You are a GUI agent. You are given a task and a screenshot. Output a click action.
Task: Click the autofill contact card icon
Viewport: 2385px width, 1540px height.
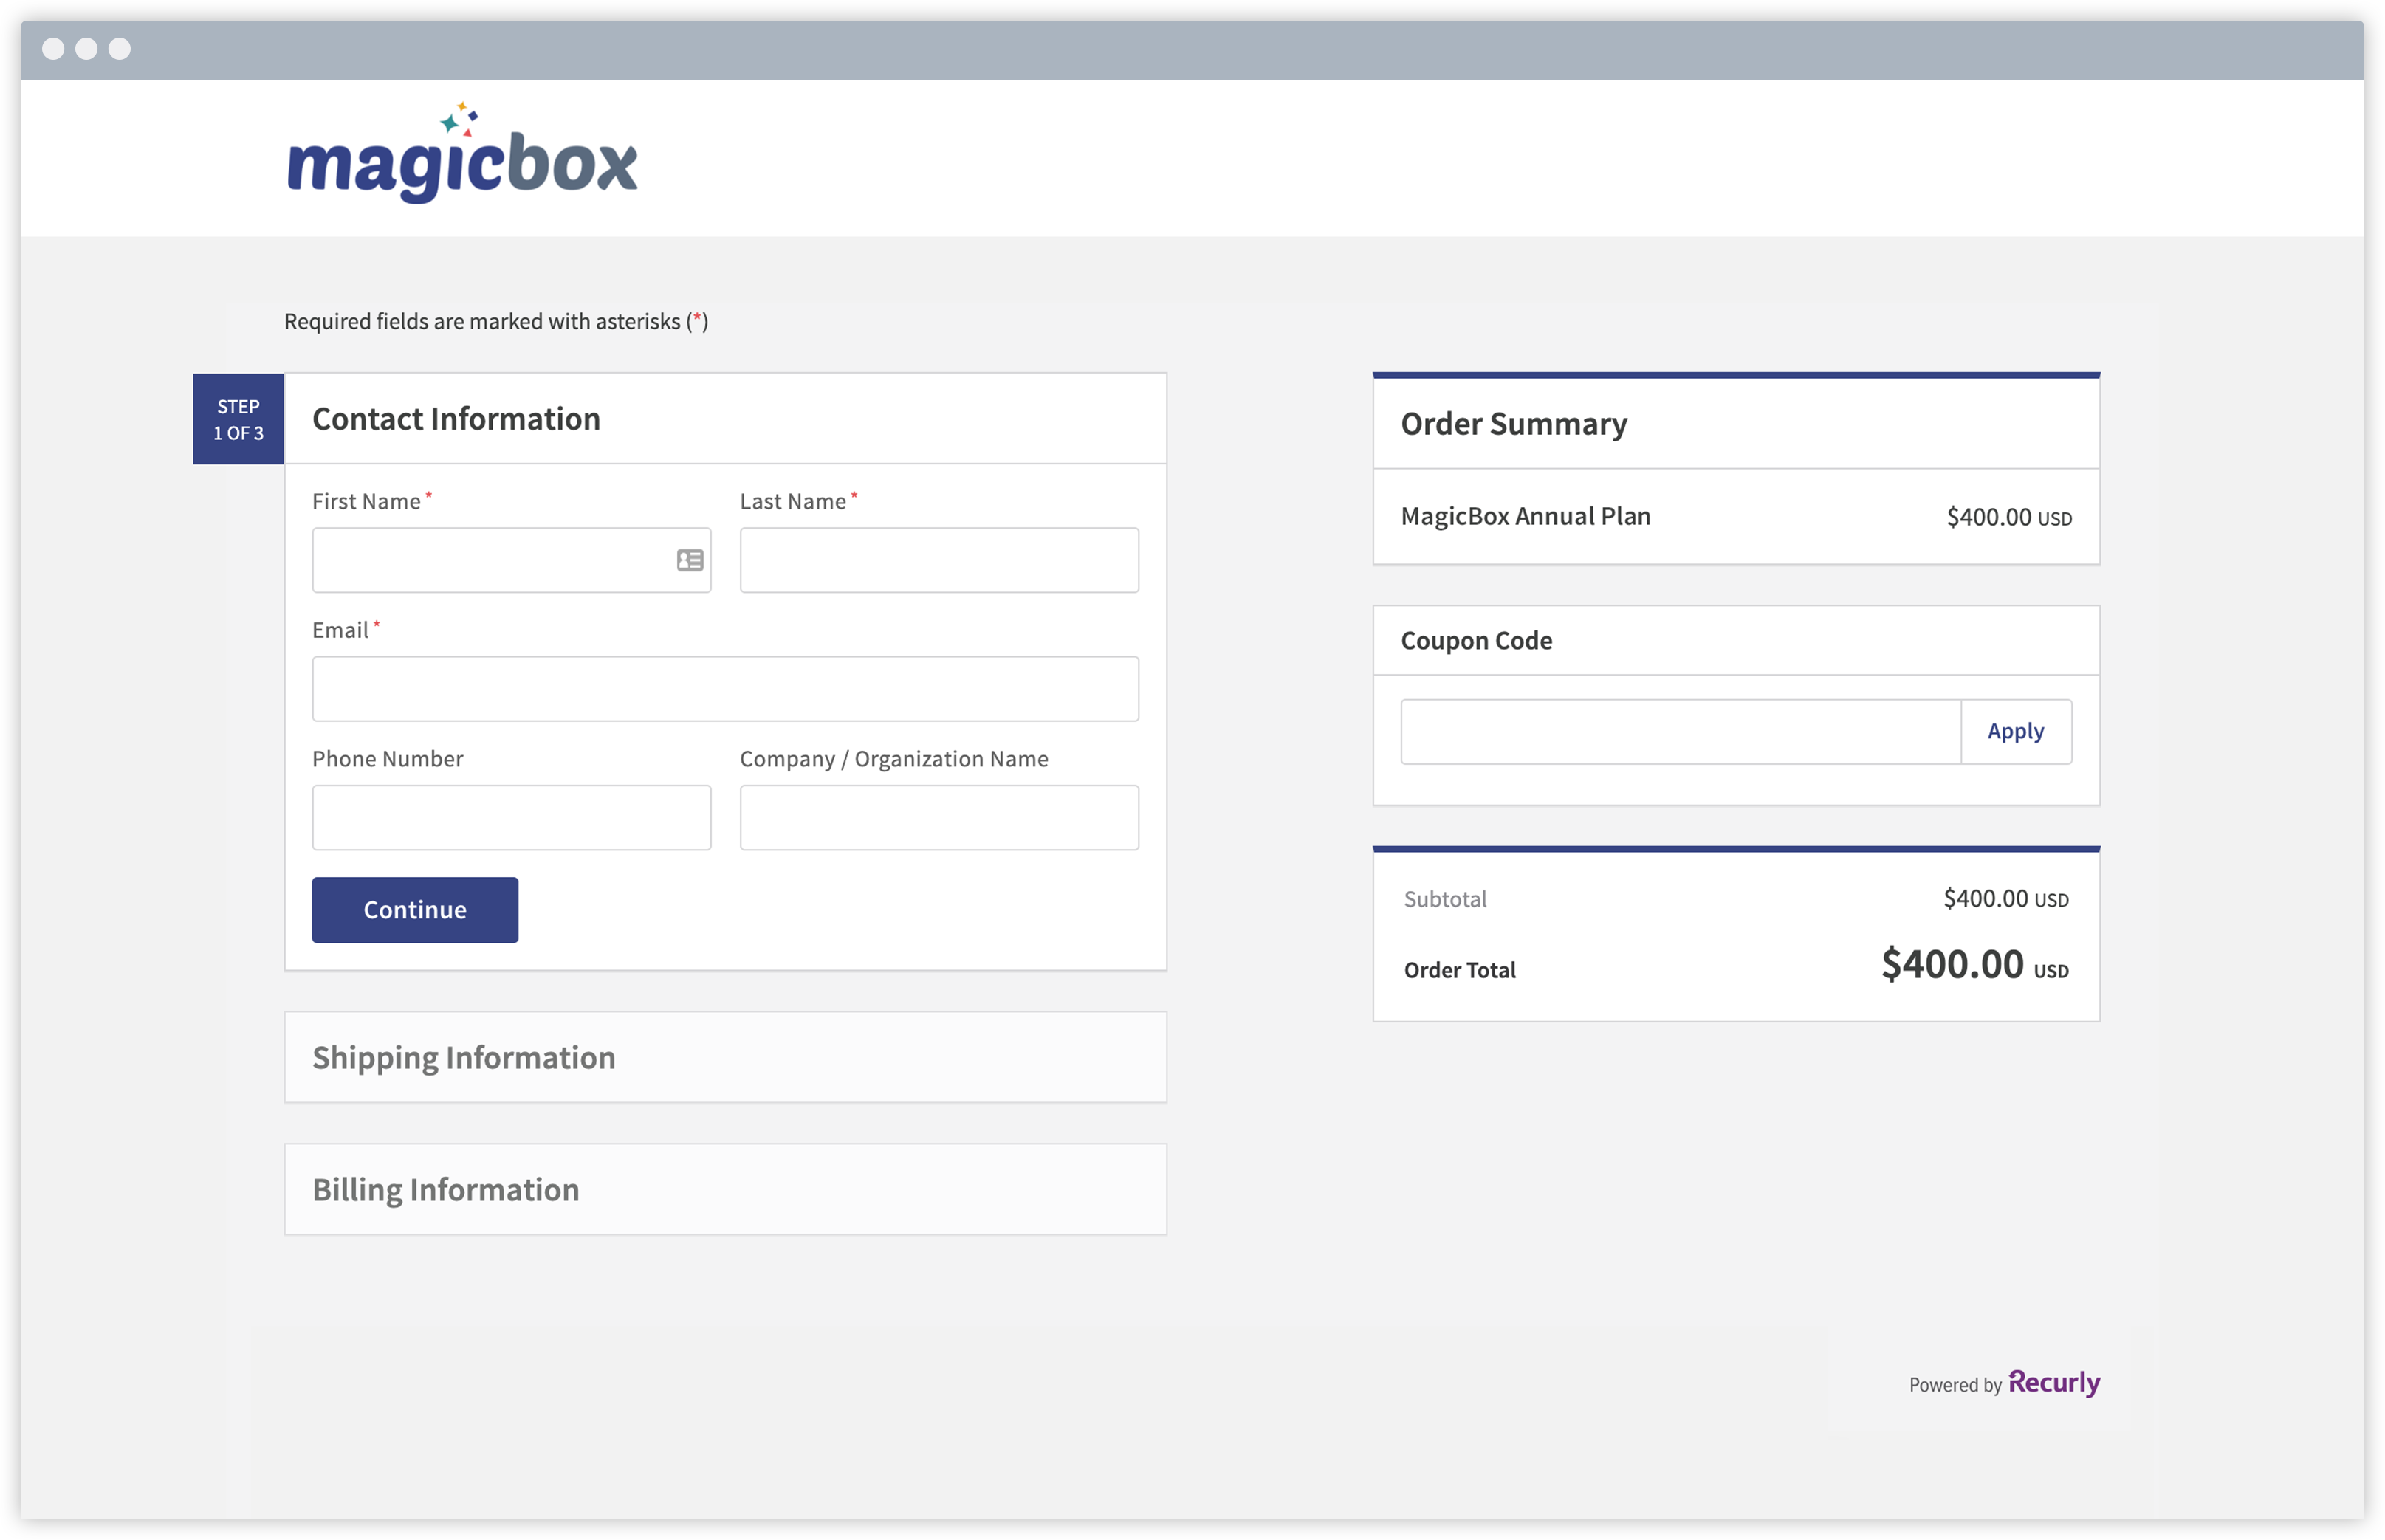point(690,560)
